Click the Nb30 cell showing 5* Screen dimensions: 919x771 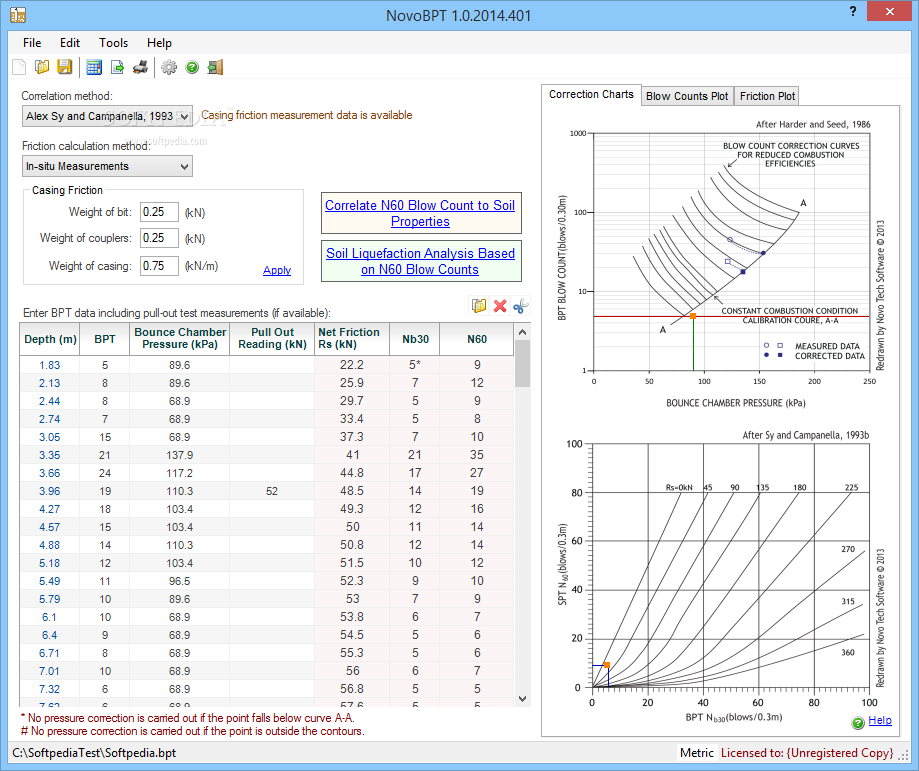pyautogui.click(x=415, y=365)
